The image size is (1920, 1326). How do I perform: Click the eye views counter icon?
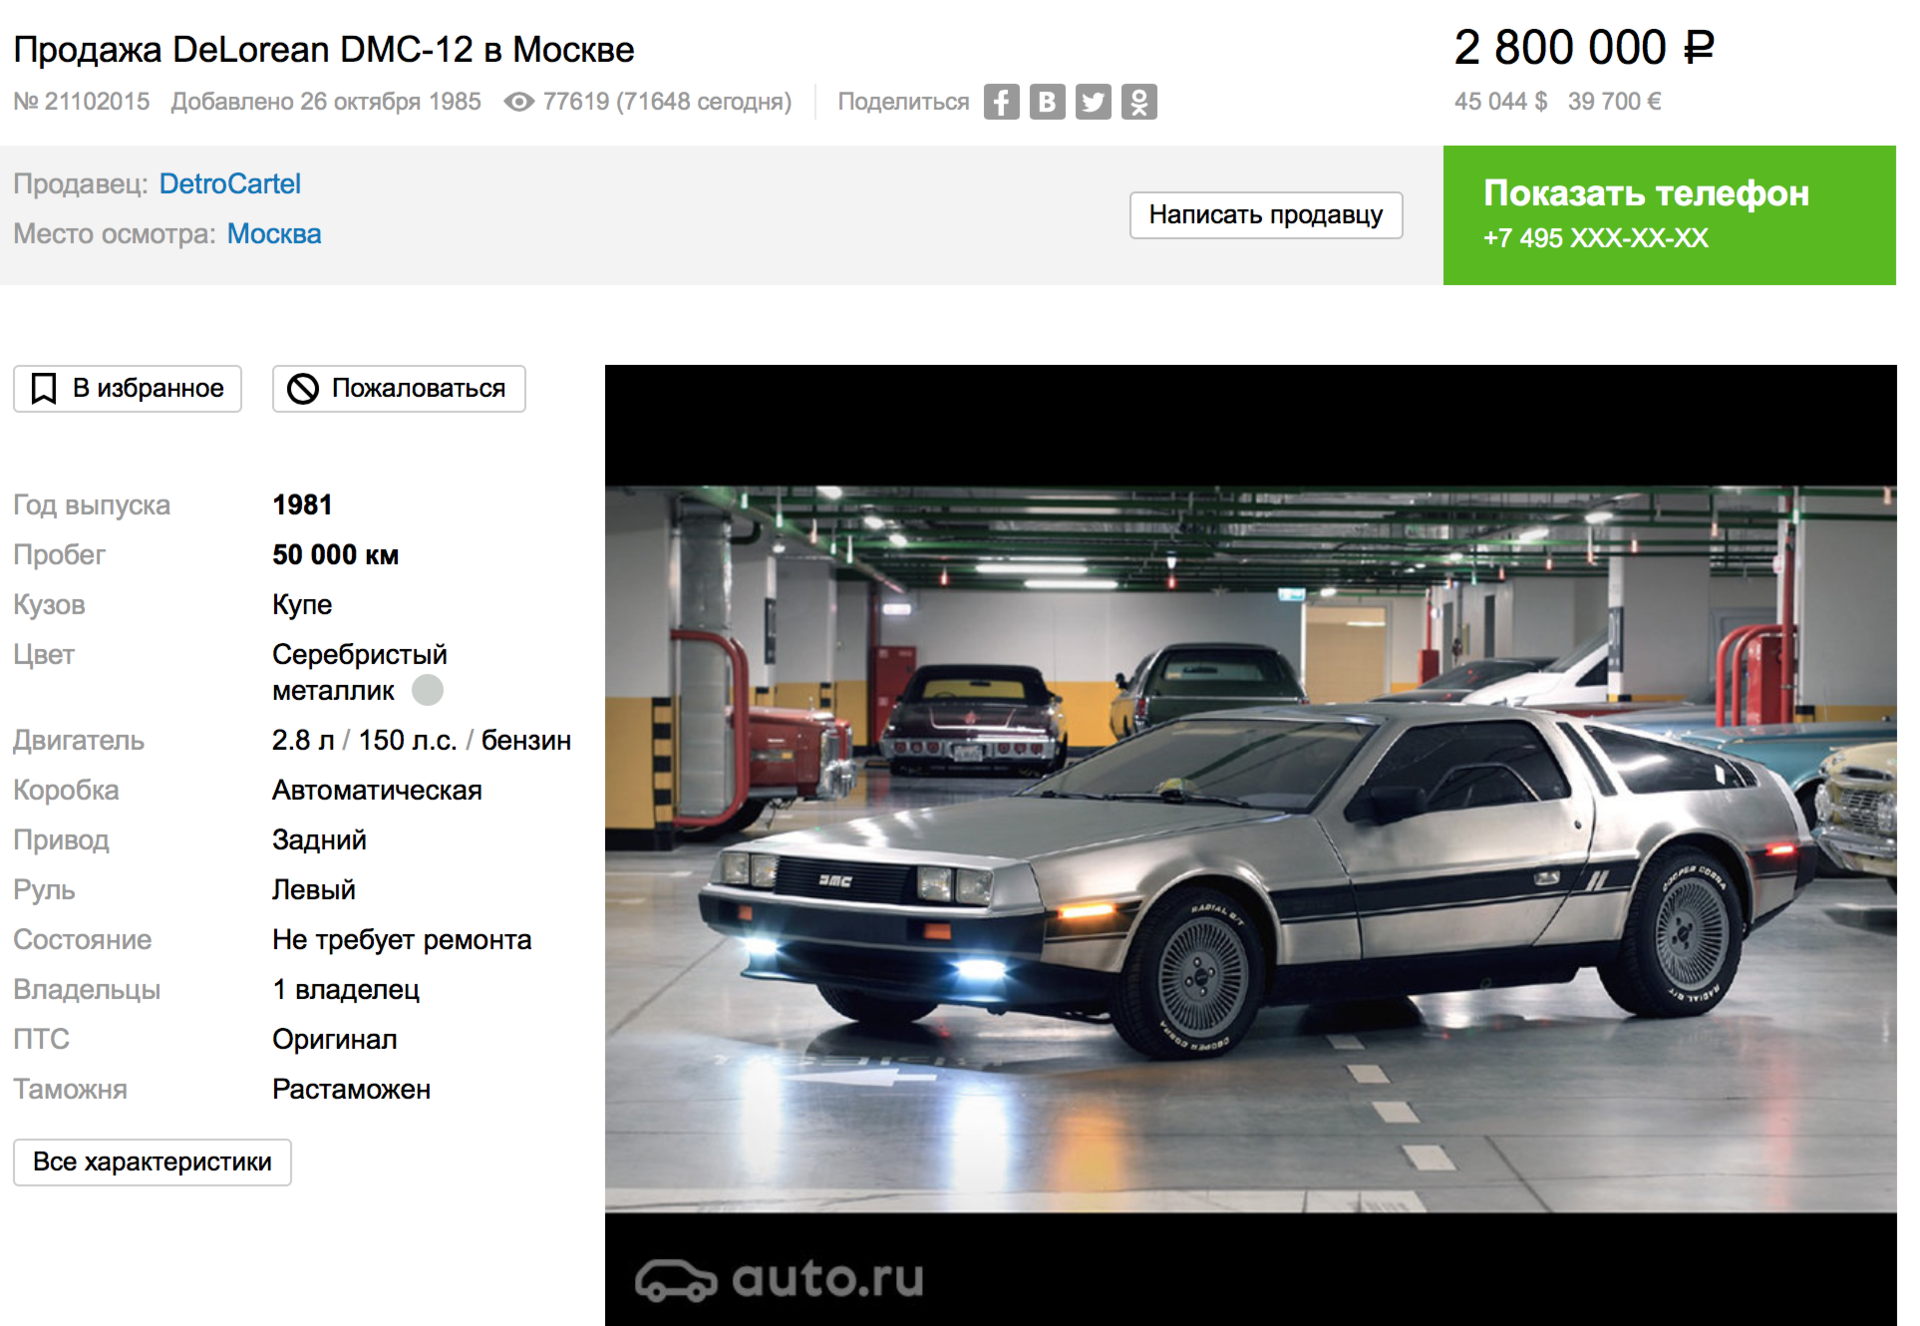point(518,102)
